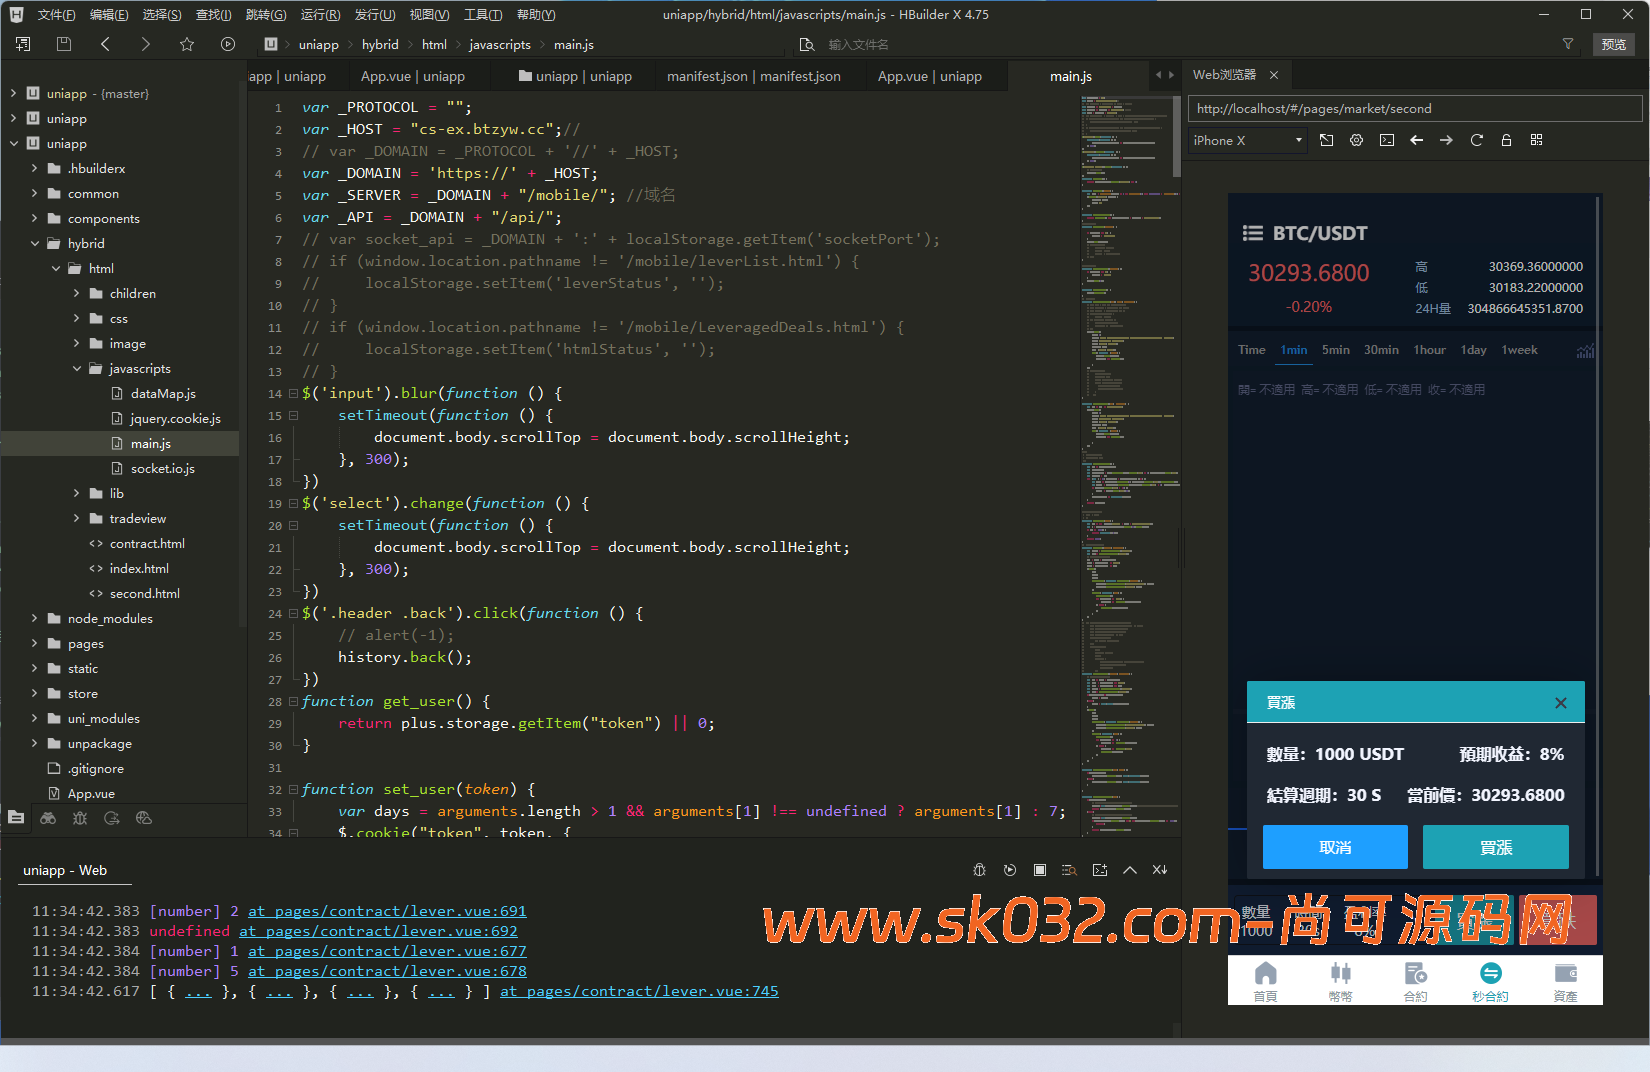
Task: Refresh the built-in web browser page
Action: (x=1476, y=140)
